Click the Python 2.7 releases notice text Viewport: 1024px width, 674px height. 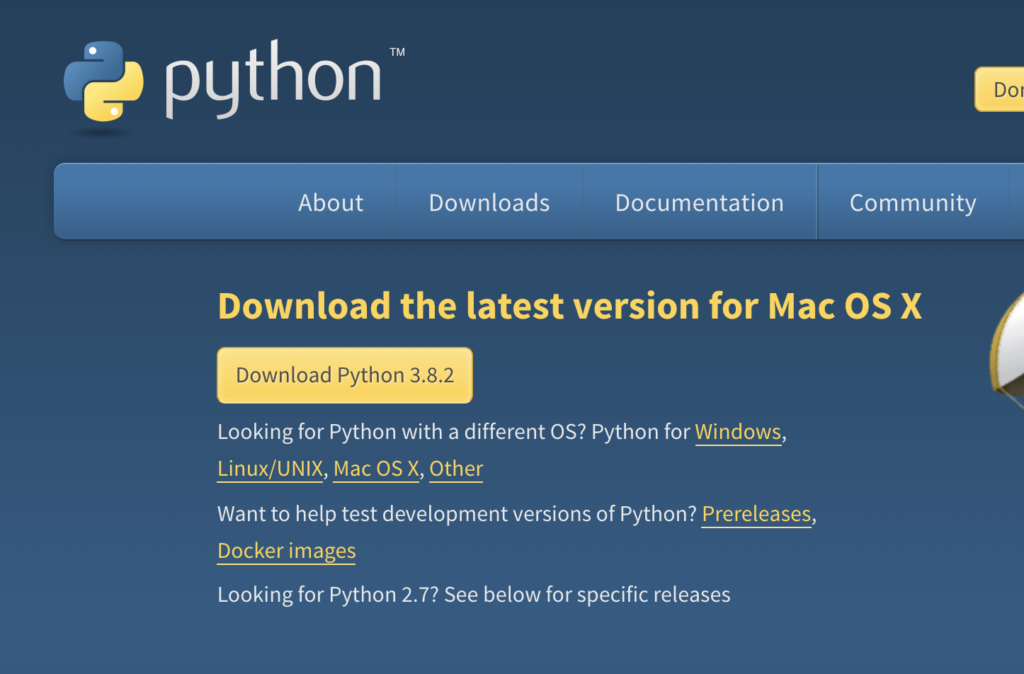(x=473, y=594)
